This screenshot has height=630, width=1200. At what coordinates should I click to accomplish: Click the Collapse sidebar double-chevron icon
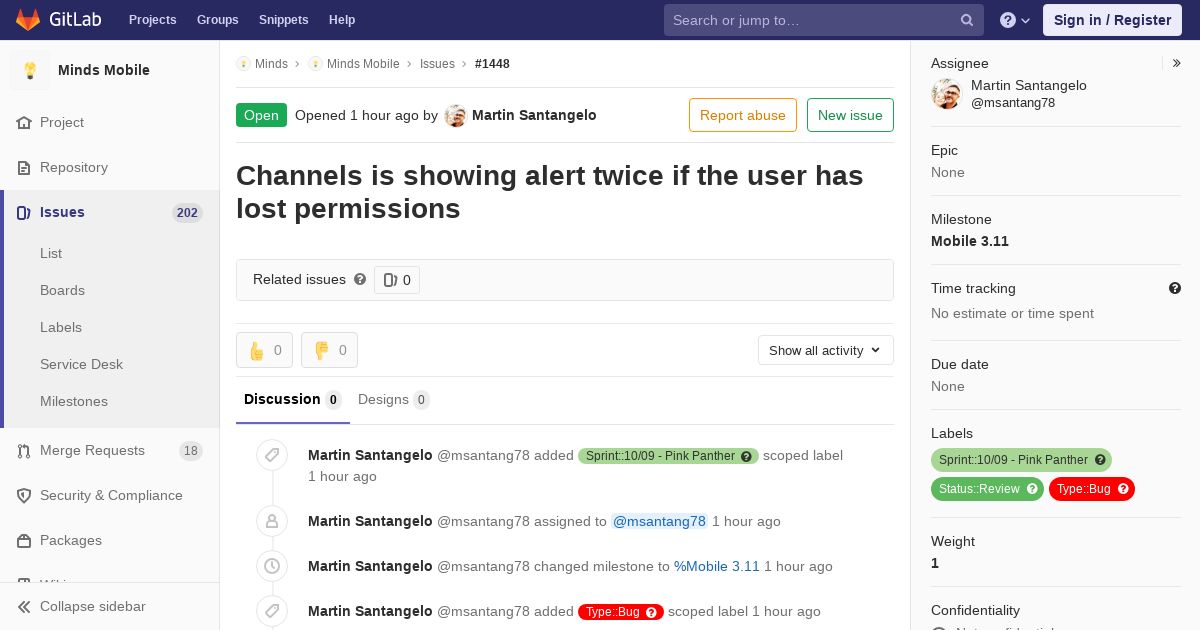[24, 607]
